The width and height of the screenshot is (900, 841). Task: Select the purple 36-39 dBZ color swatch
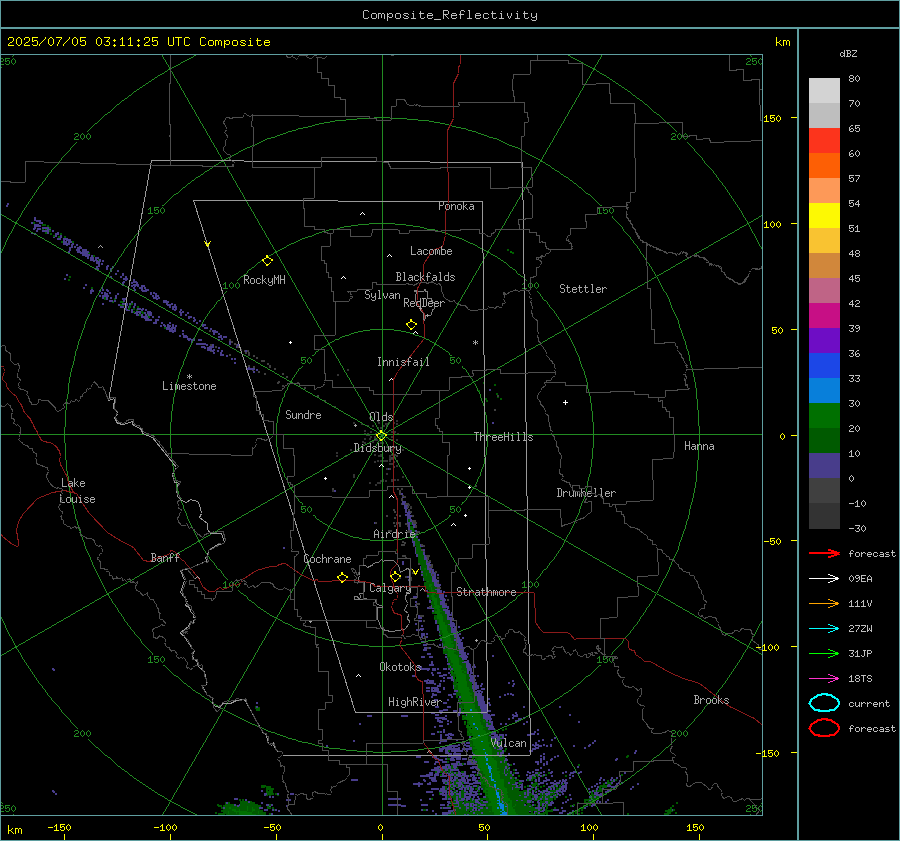point(824,340)
